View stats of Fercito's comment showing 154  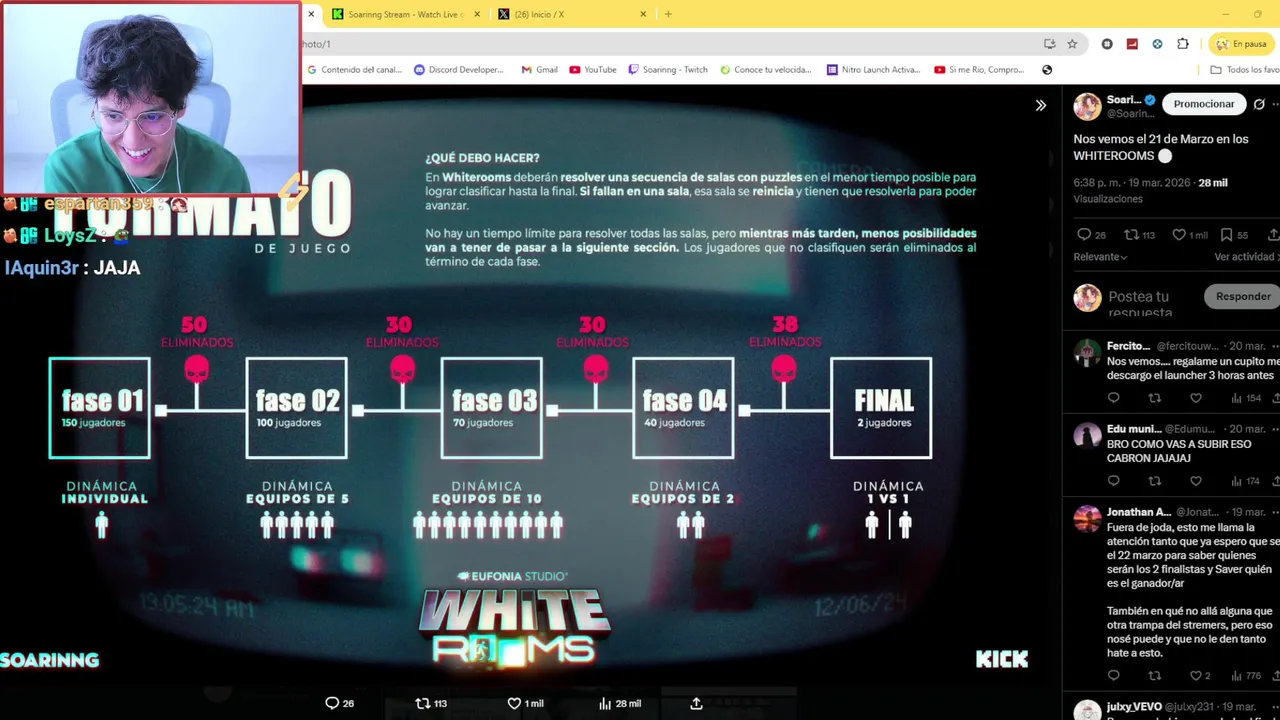click(x=1245, y=398)
